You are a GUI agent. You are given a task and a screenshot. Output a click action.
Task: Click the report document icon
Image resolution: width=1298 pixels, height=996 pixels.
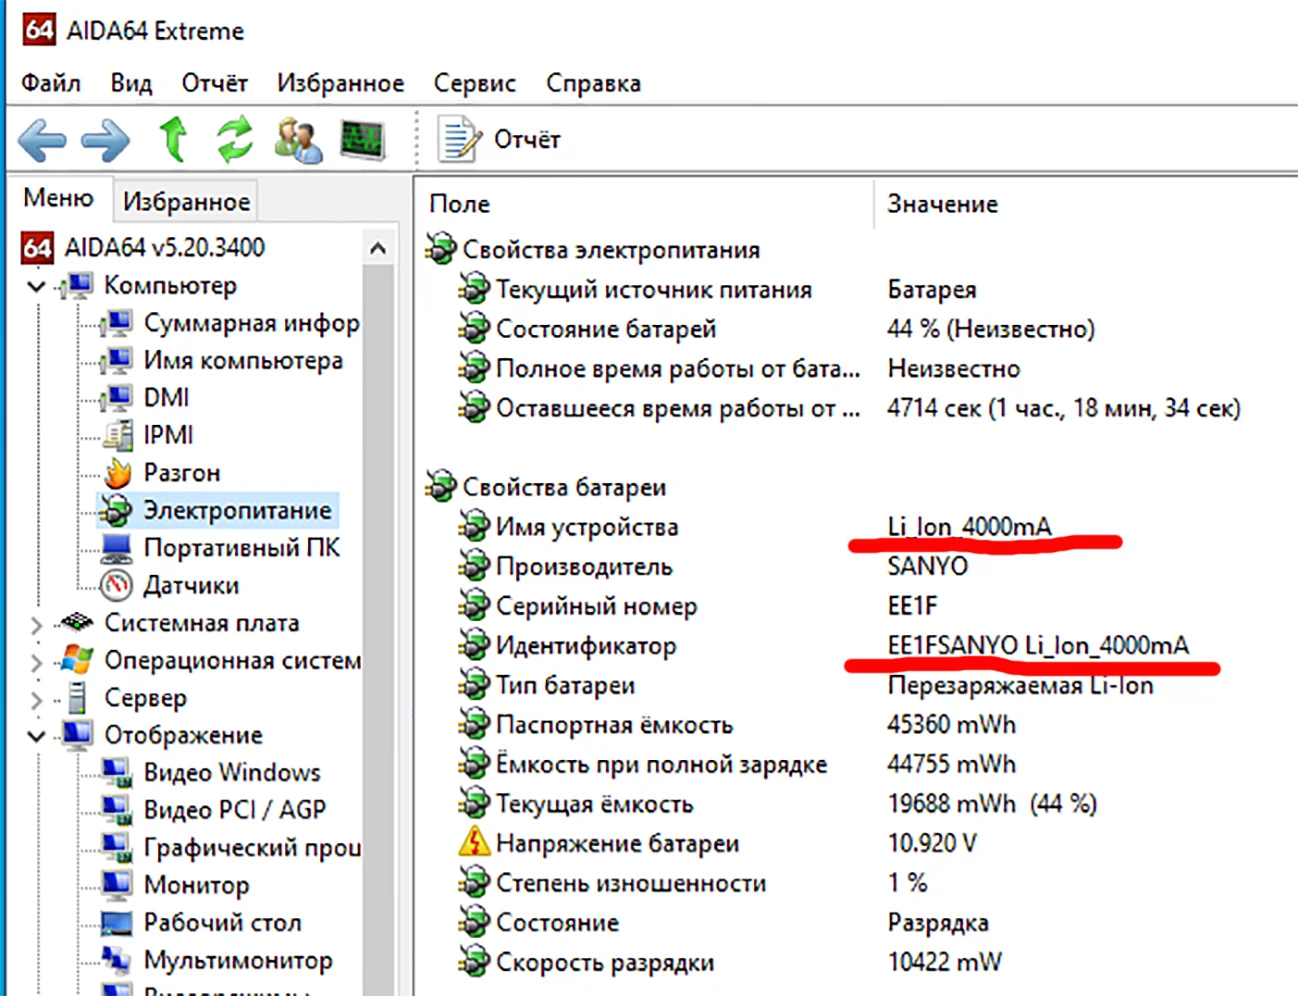point(459,139)
